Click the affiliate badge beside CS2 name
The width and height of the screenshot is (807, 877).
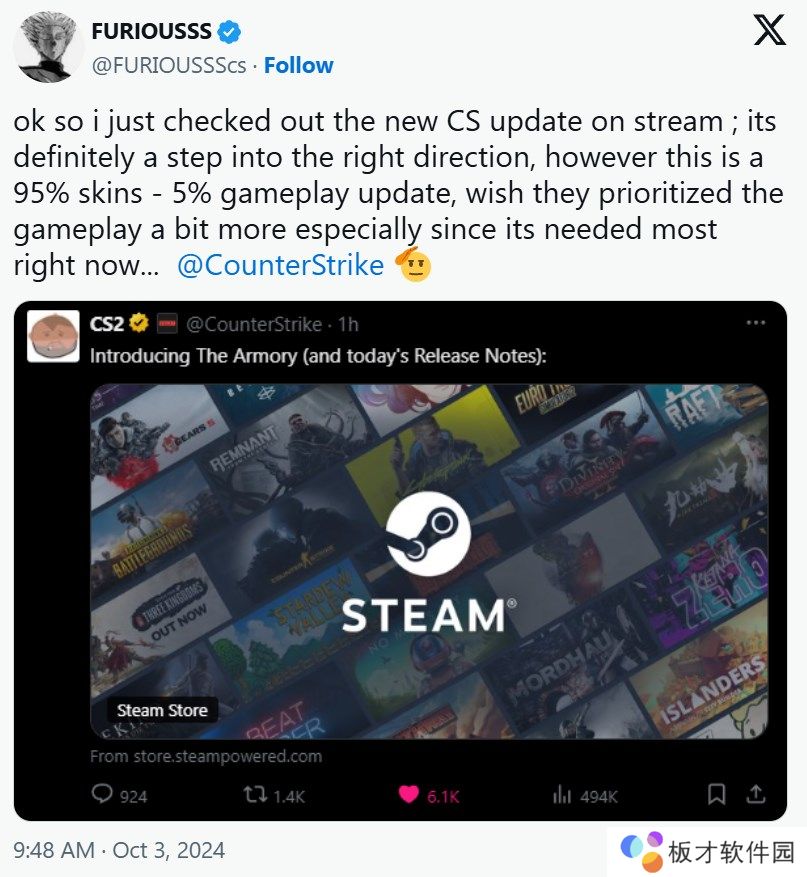coord(167,323)
